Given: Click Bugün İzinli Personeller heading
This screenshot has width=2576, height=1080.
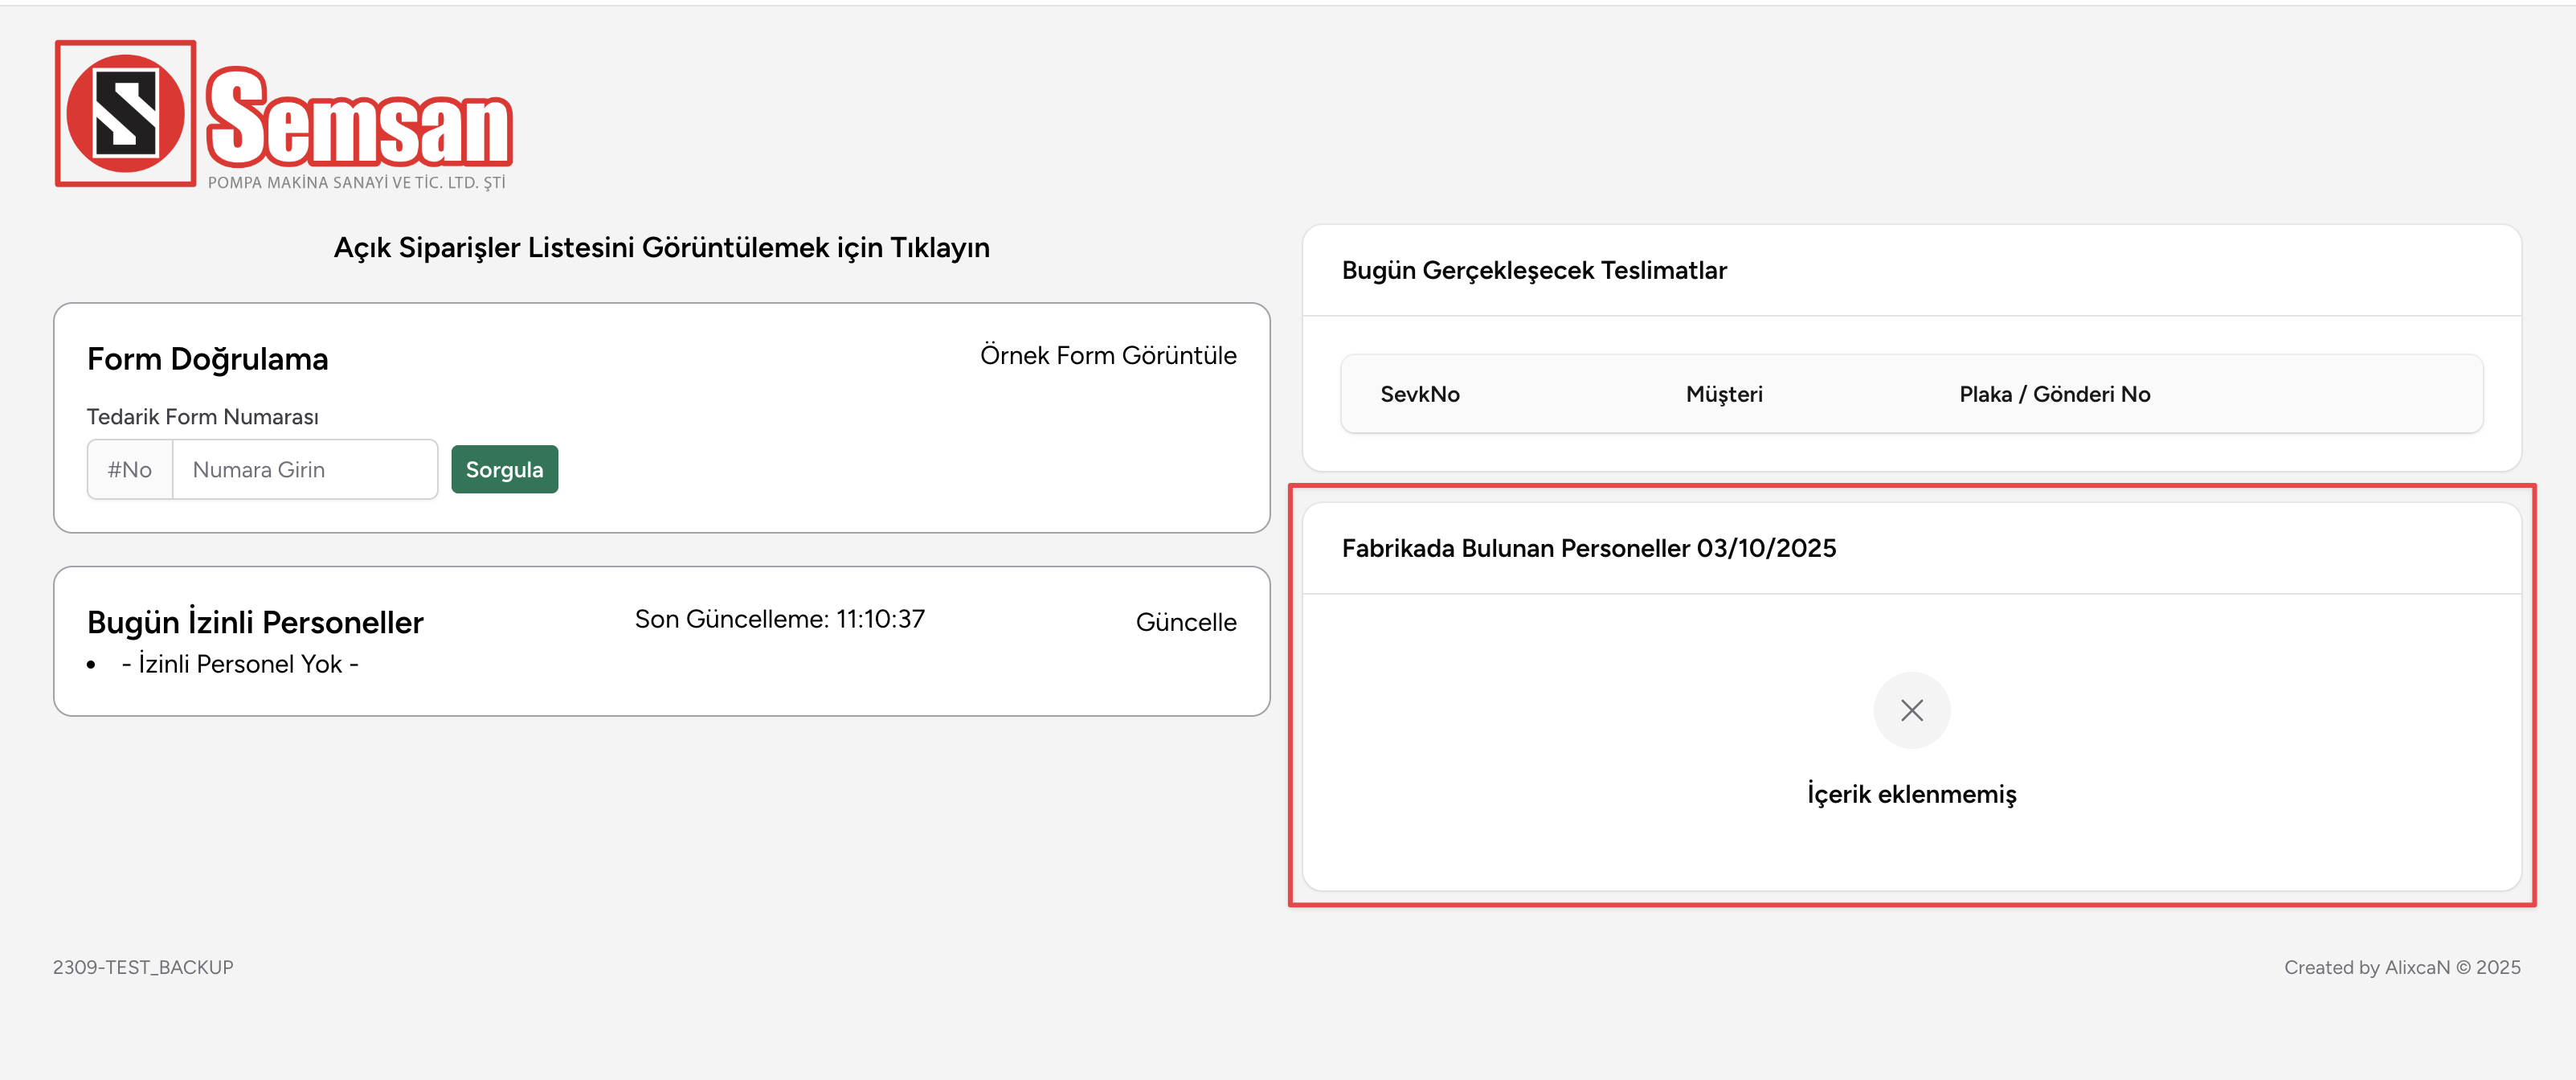Looking at the screenshot, I should (x=255, y=622).
